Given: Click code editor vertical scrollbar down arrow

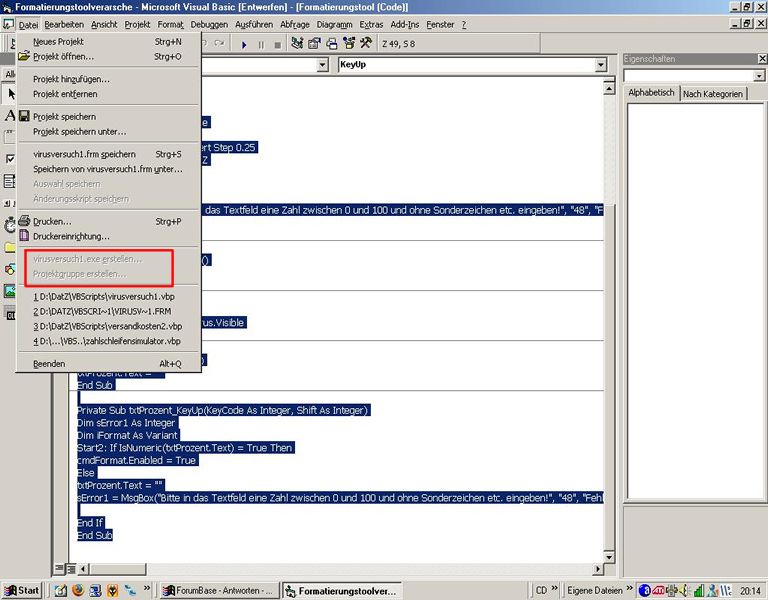Looking at the screenshot, I should point(609,557).
